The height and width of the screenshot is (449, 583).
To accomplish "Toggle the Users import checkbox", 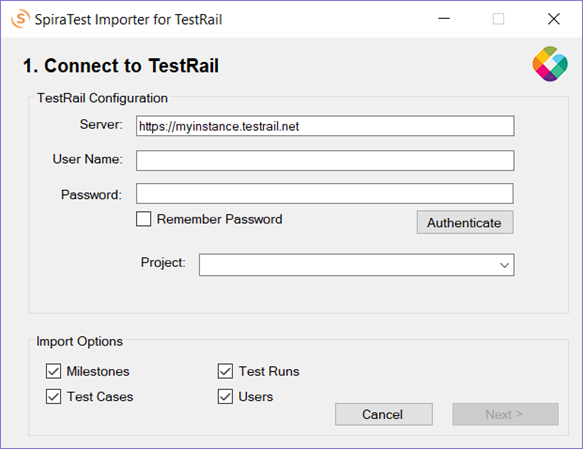I will pyautogui.click(x=225, y=396).
